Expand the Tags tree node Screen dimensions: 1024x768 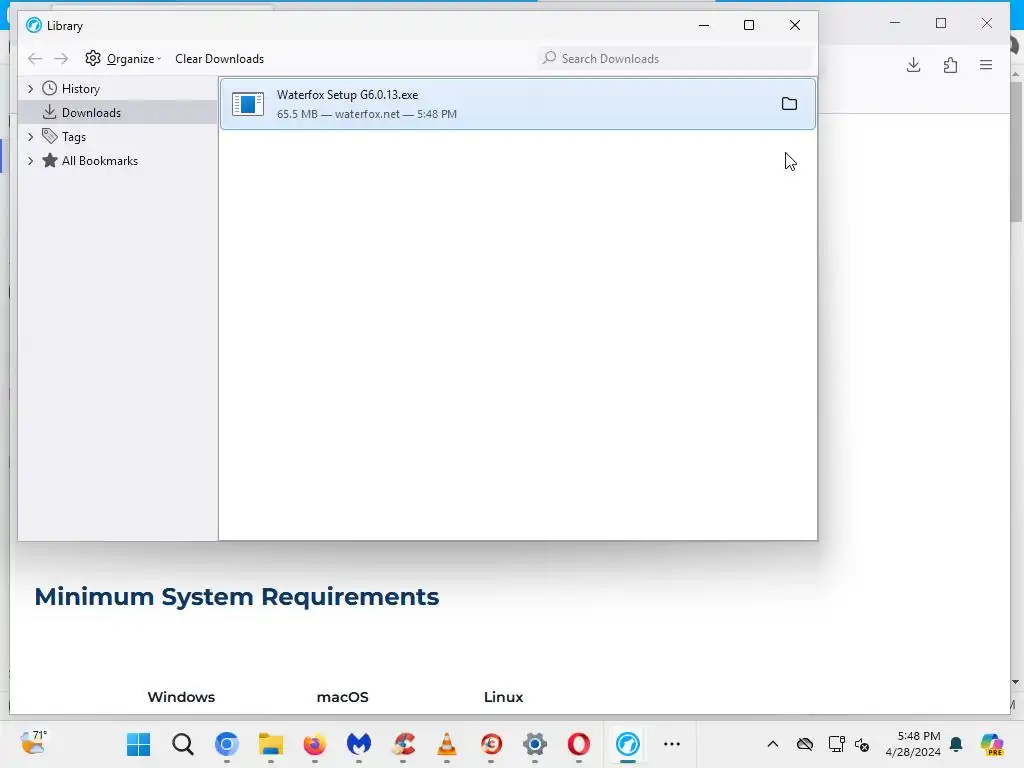point(30,136)
